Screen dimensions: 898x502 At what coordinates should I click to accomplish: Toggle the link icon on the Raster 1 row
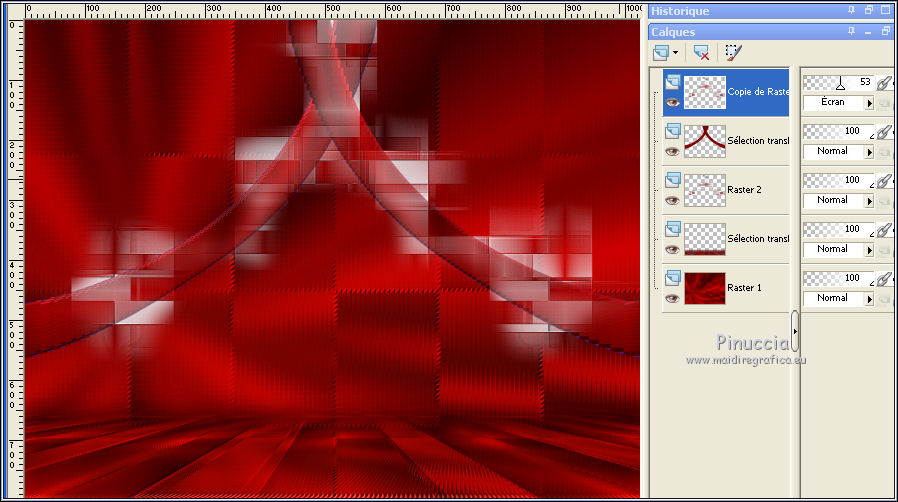coord(885,279)
